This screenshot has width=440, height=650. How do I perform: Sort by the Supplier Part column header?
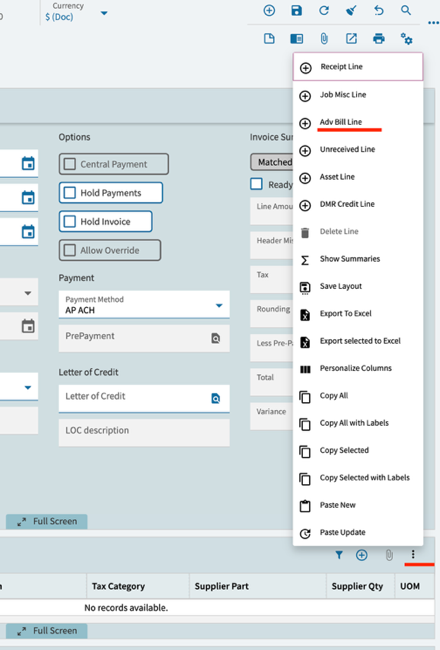pyautogui.click(x=258, y=586)
